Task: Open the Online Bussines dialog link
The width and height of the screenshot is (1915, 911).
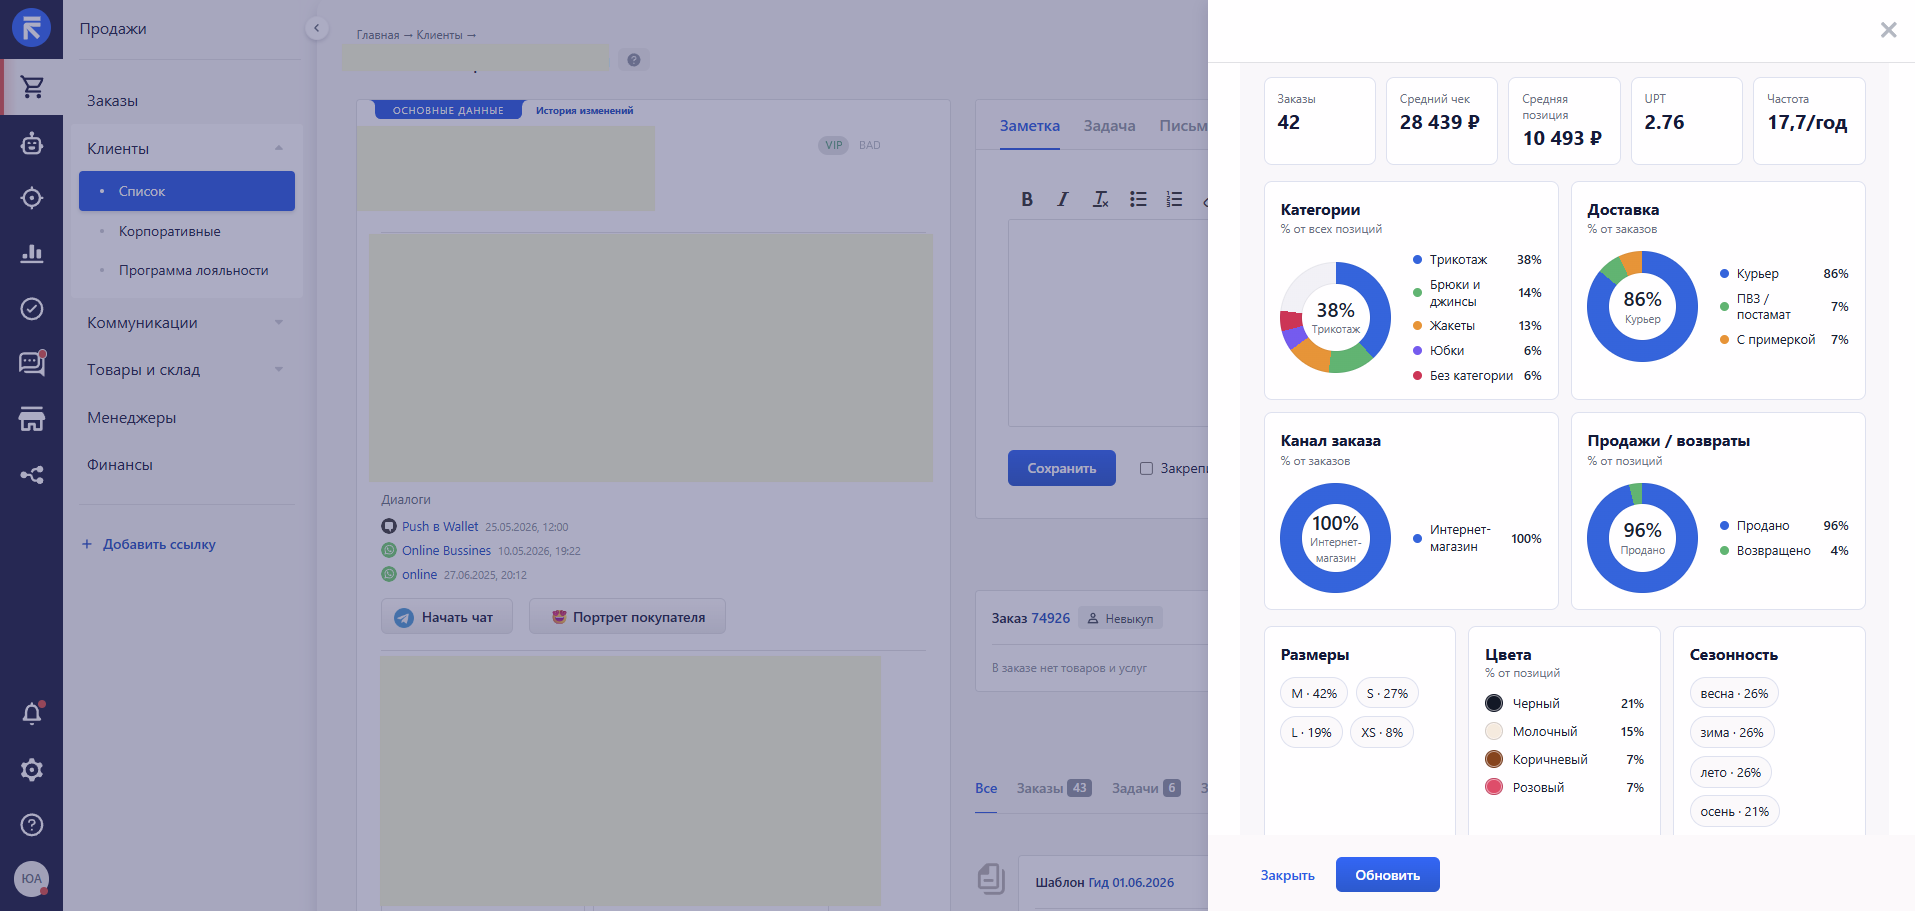Action: [x=446, y=550]
